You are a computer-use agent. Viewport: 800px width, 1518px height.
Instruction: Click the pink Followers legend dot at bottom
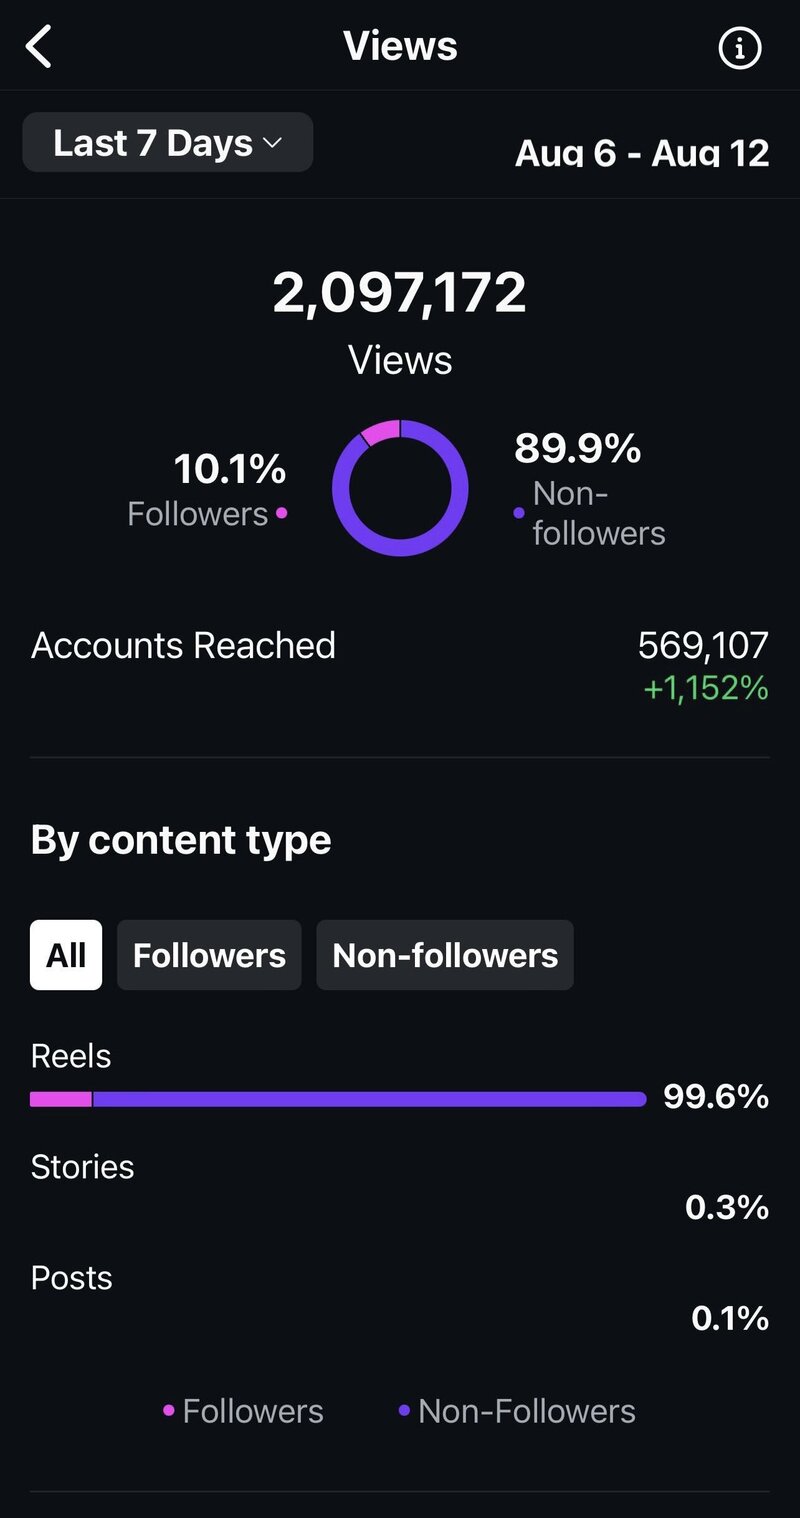click(x=169, y=1411)
